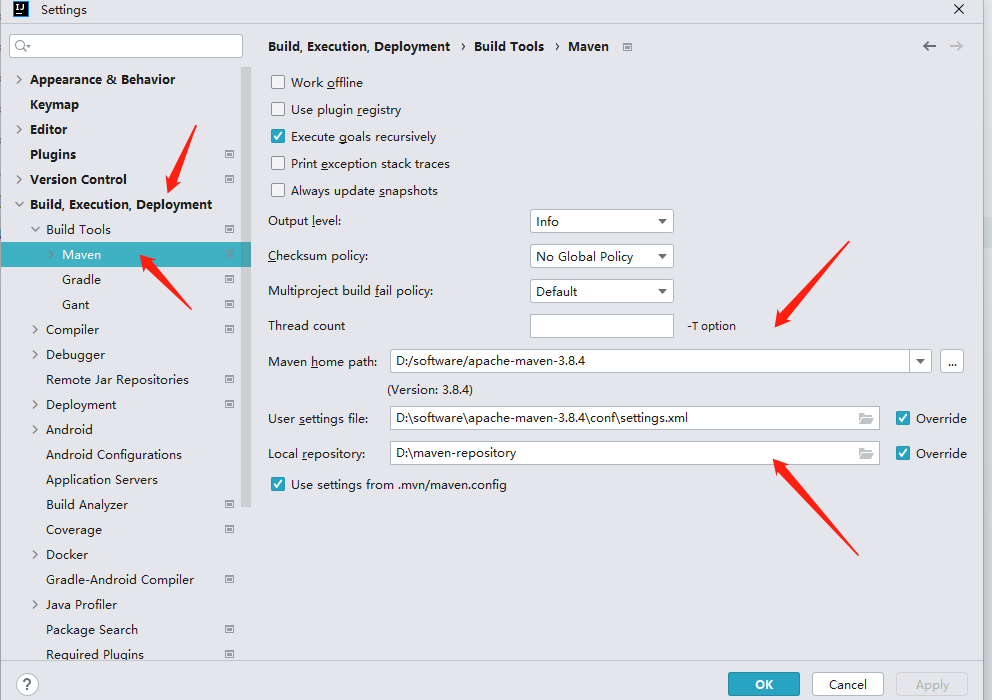
Task: Expand the Maven sub-settings arrow
Action: pos(51,254)
